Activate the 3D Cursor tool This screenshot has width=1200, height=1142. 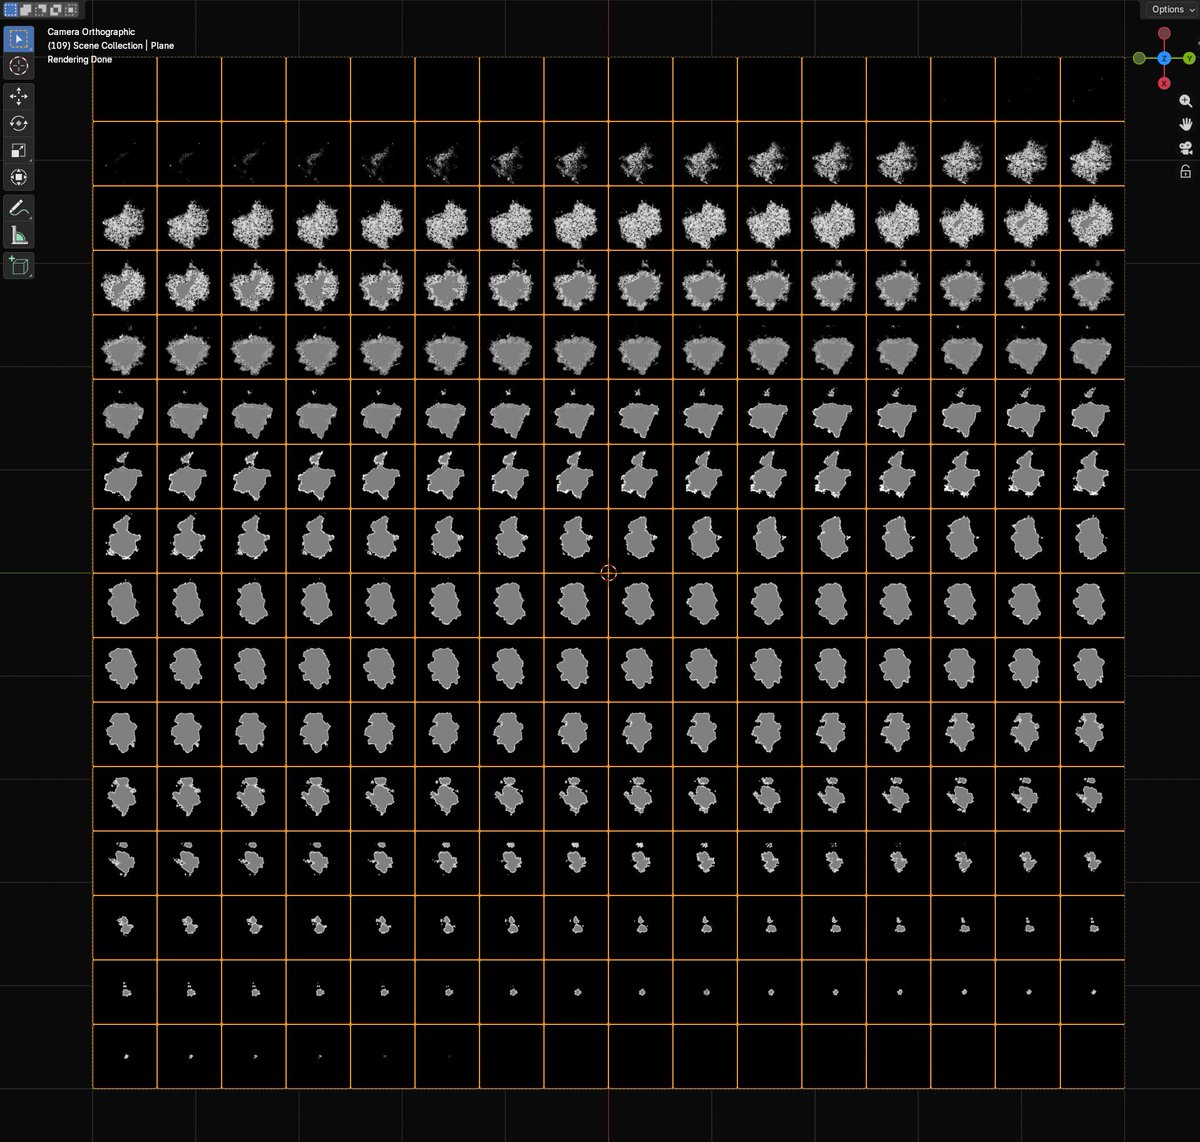click(x=19, y=66)
